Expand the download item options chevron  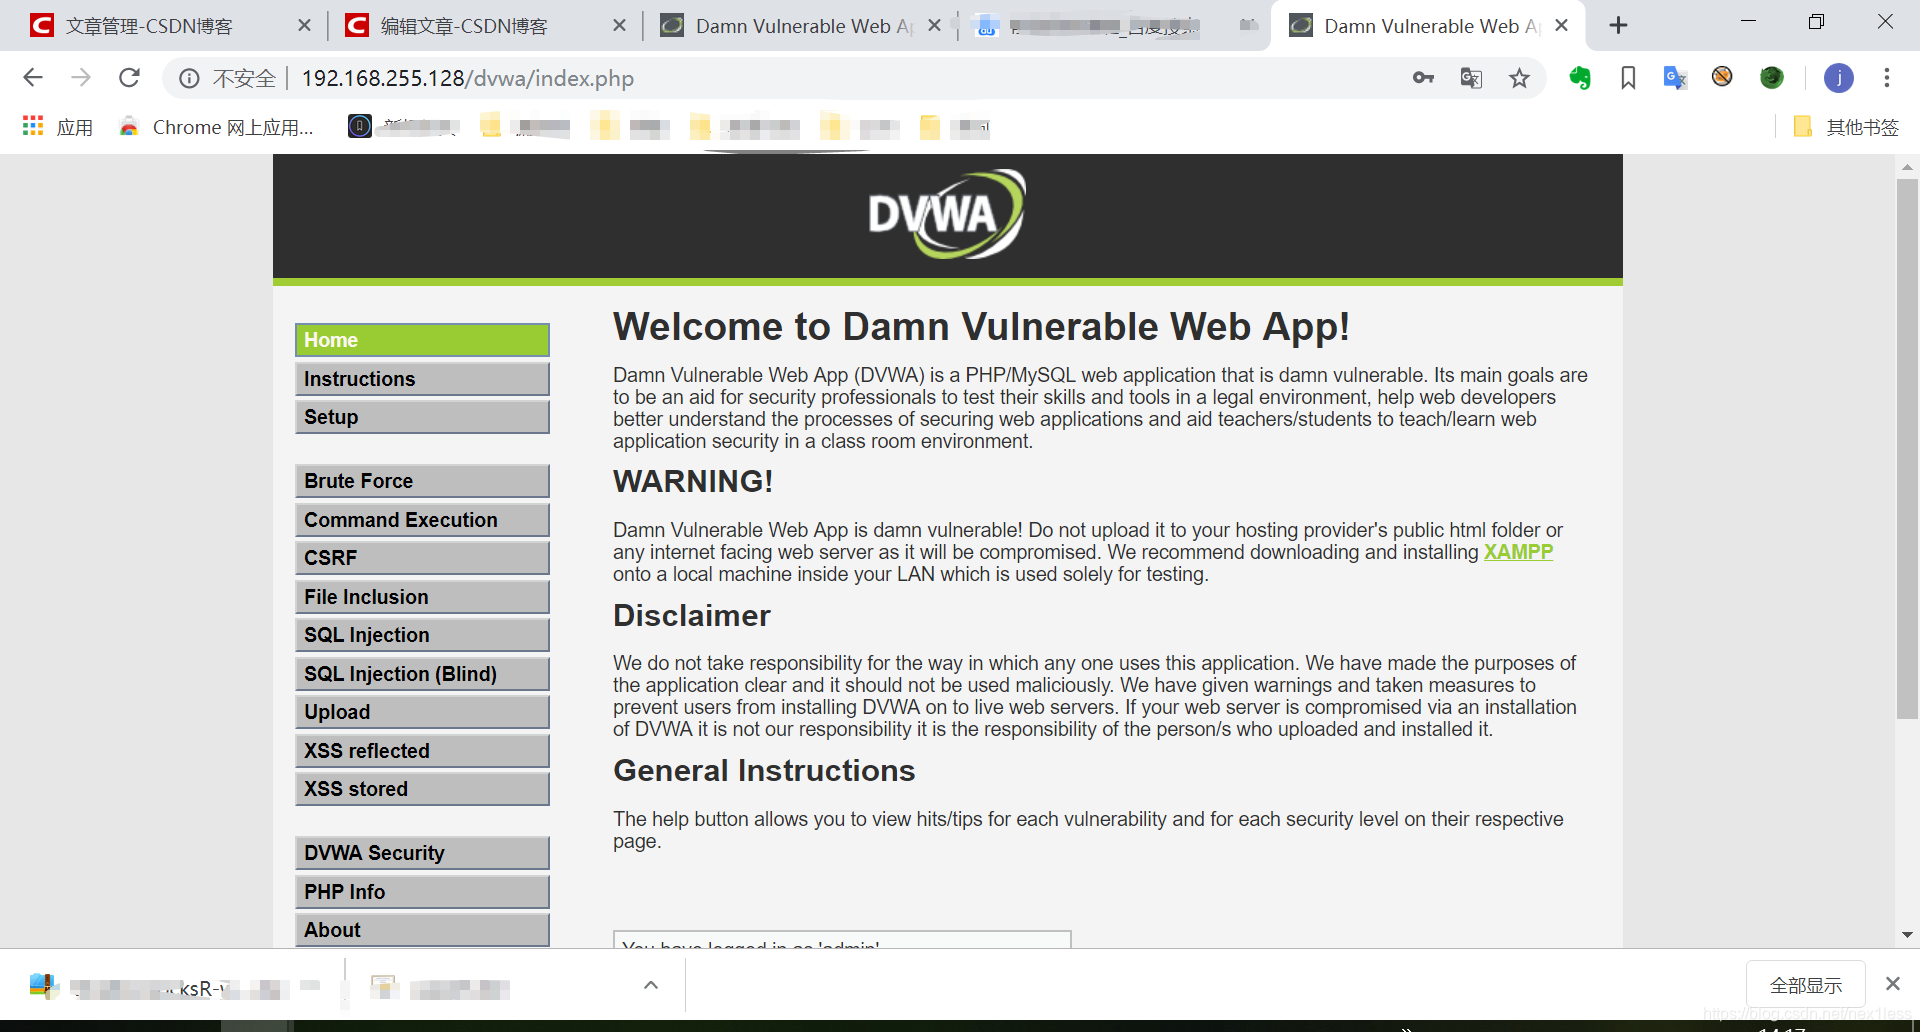click(651, 985)
